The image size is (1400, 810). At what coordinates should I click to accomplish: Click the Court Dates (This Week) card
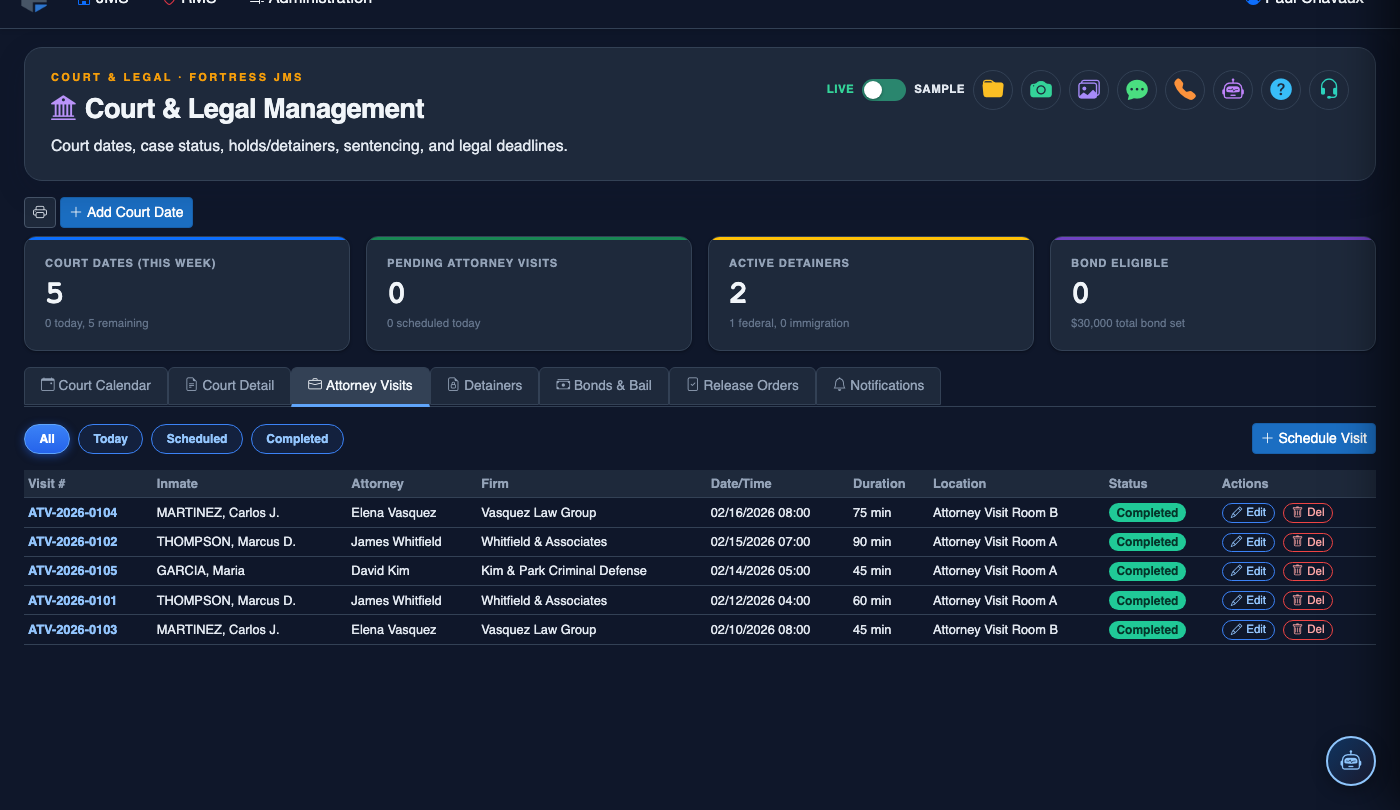[x=187, y=294]
